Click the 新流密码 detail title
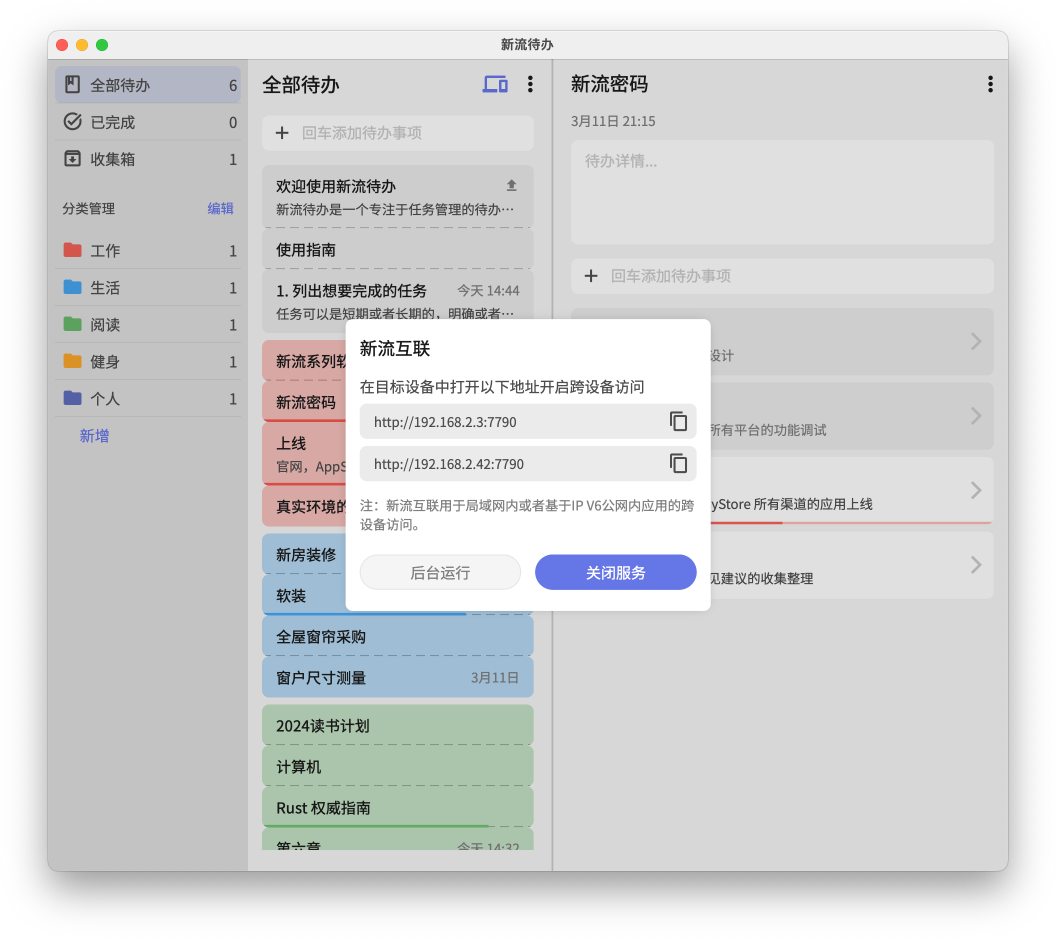The width and height of the screenshot is (1056, 938). pyautogui.click(x=609, y=84)
